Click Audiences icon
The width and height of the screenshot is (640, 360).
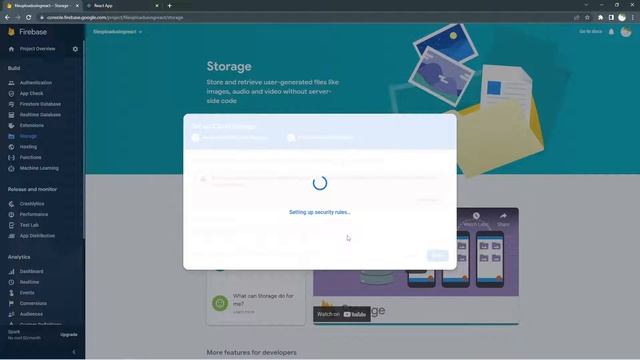[11, 314]
